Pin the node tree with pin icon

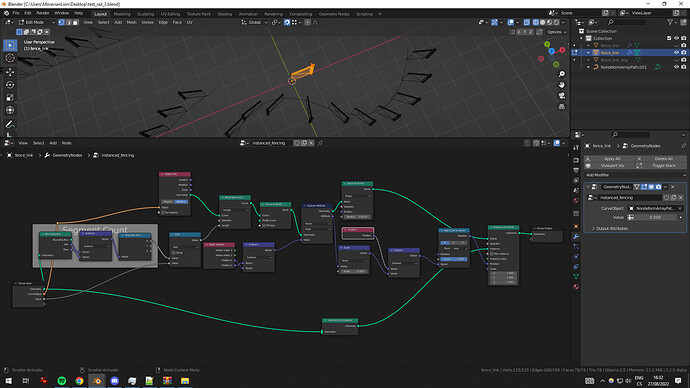pos(320,143)
